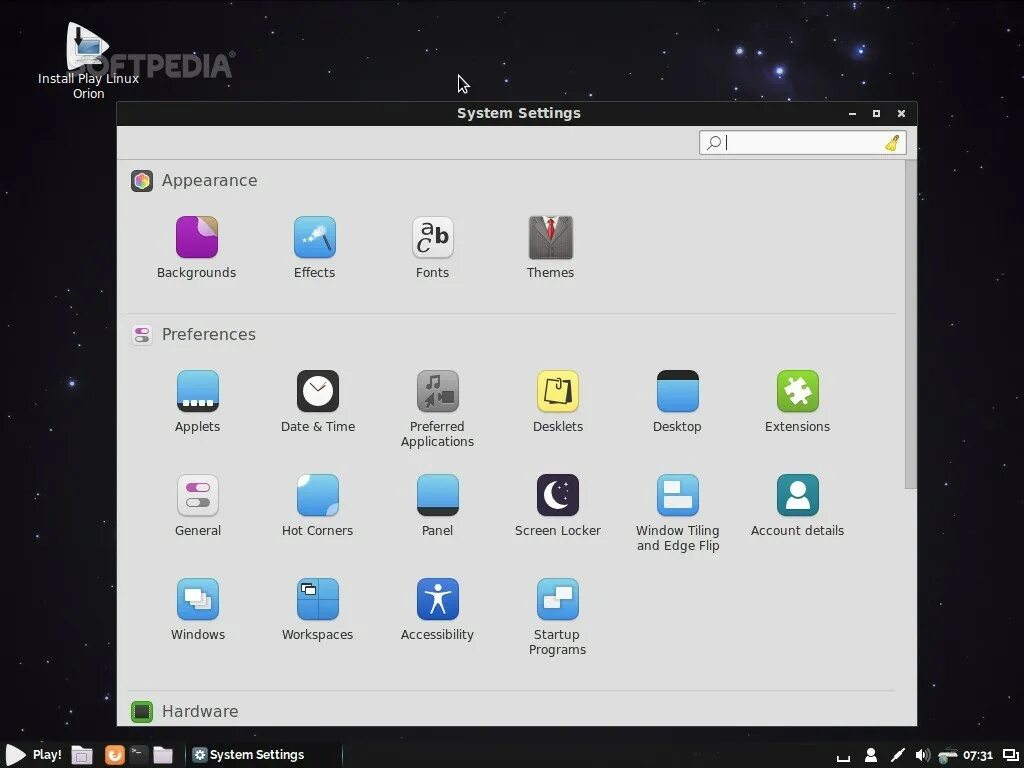
Task: Open the window list icon at the panel's end
Action: (1010, 756)
